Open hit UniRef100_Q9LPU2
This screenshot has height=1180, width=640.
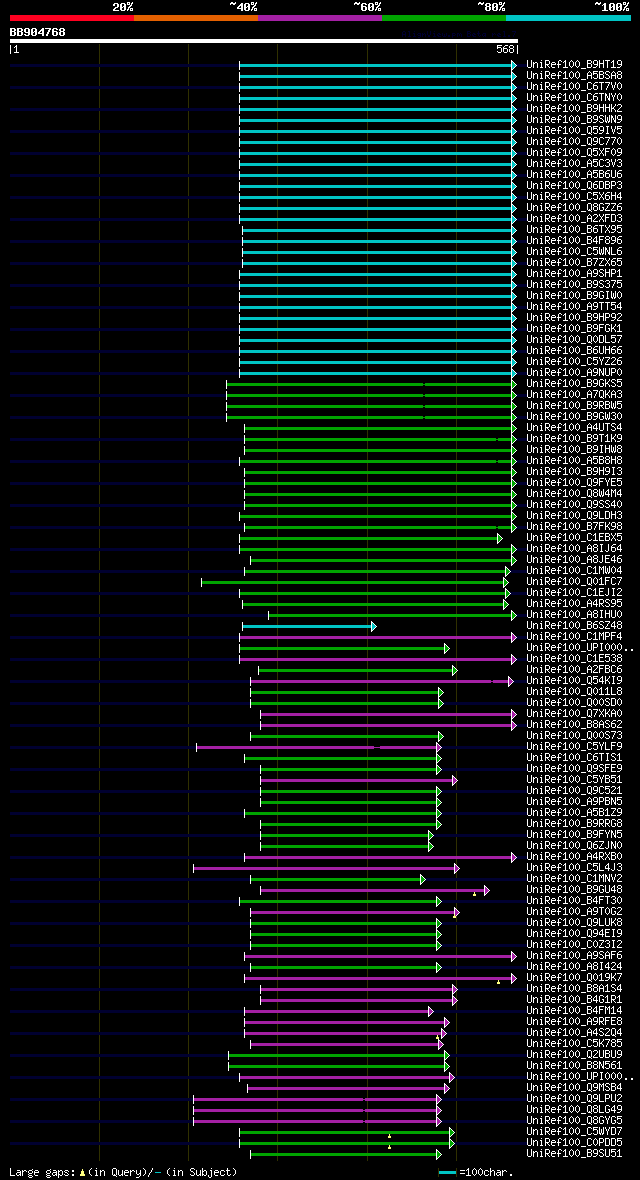pyautogui.click(x=574, y=1098)
